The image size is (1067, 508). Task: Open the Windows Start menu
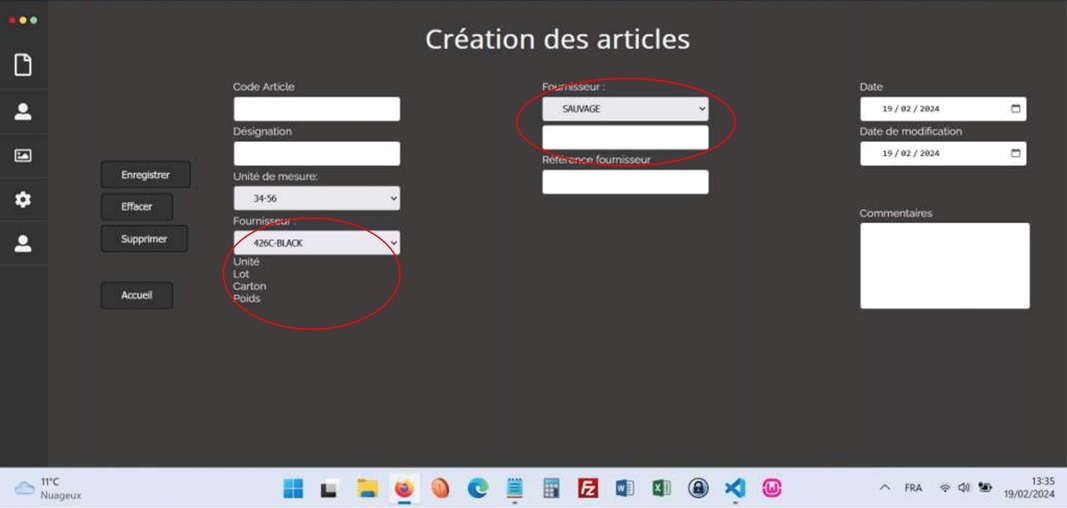tap(293, 488)
